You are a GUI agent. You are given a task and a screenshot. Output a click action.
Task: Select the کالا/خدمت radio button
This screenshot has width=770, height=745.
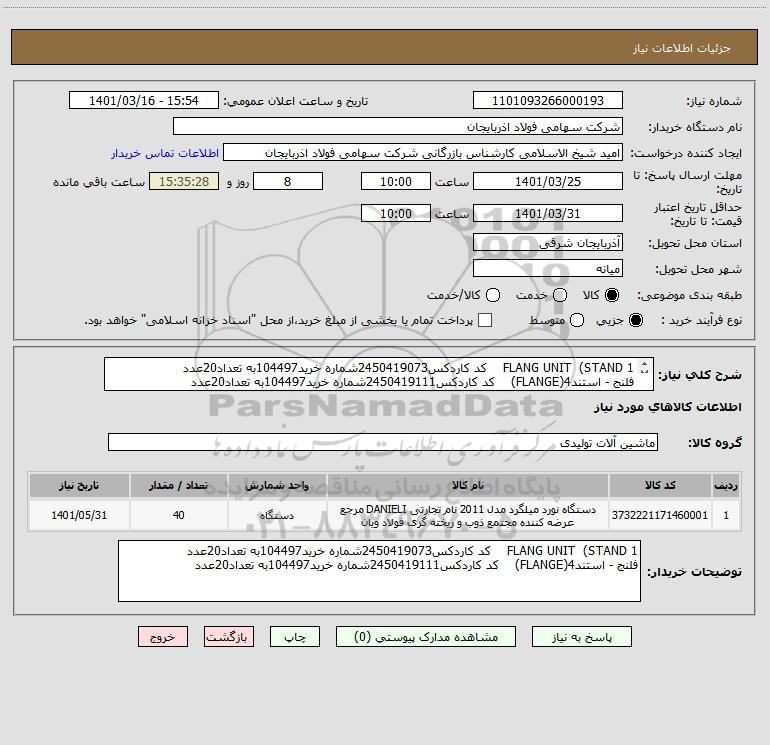[493, 295]
